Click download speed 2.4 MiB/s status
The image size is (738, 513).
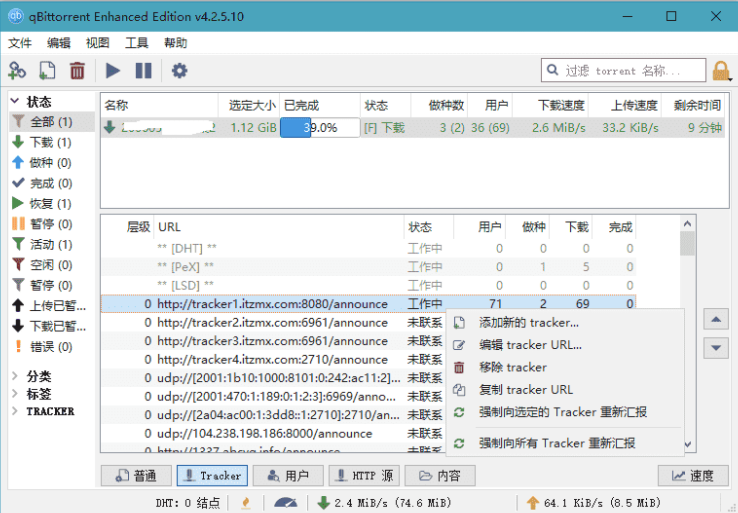[385, 503]
